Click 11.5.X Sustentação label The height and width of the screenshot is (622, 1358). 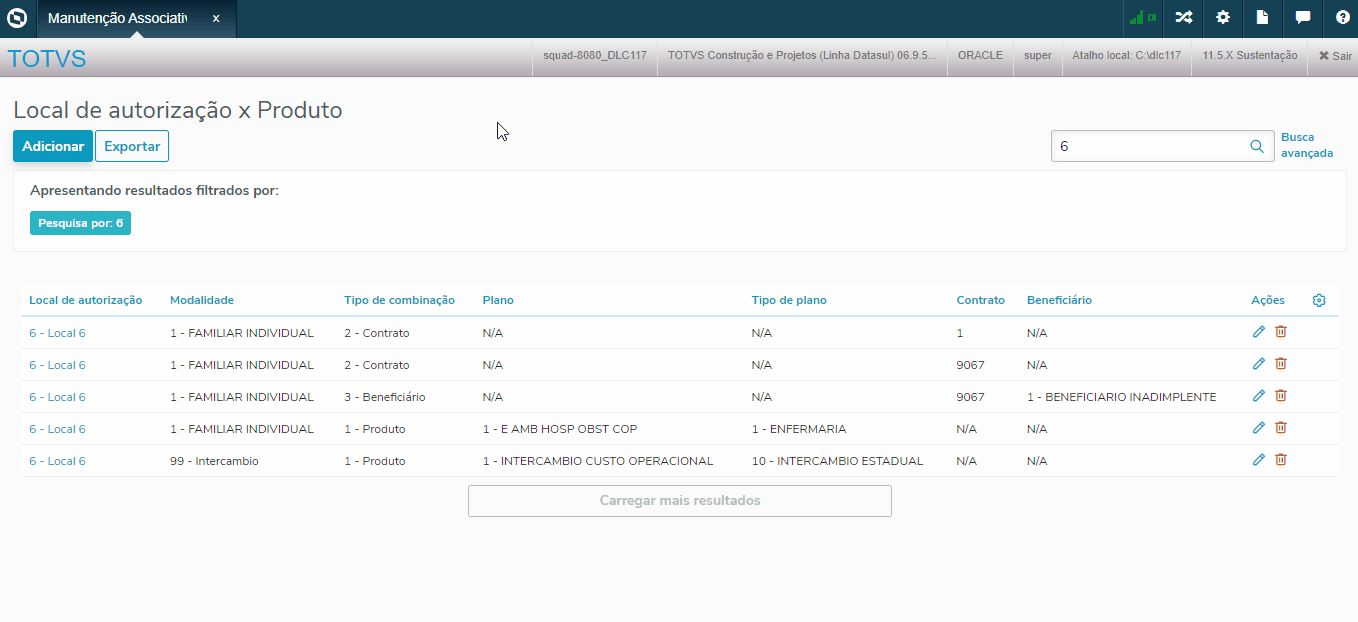(1250, 56)
